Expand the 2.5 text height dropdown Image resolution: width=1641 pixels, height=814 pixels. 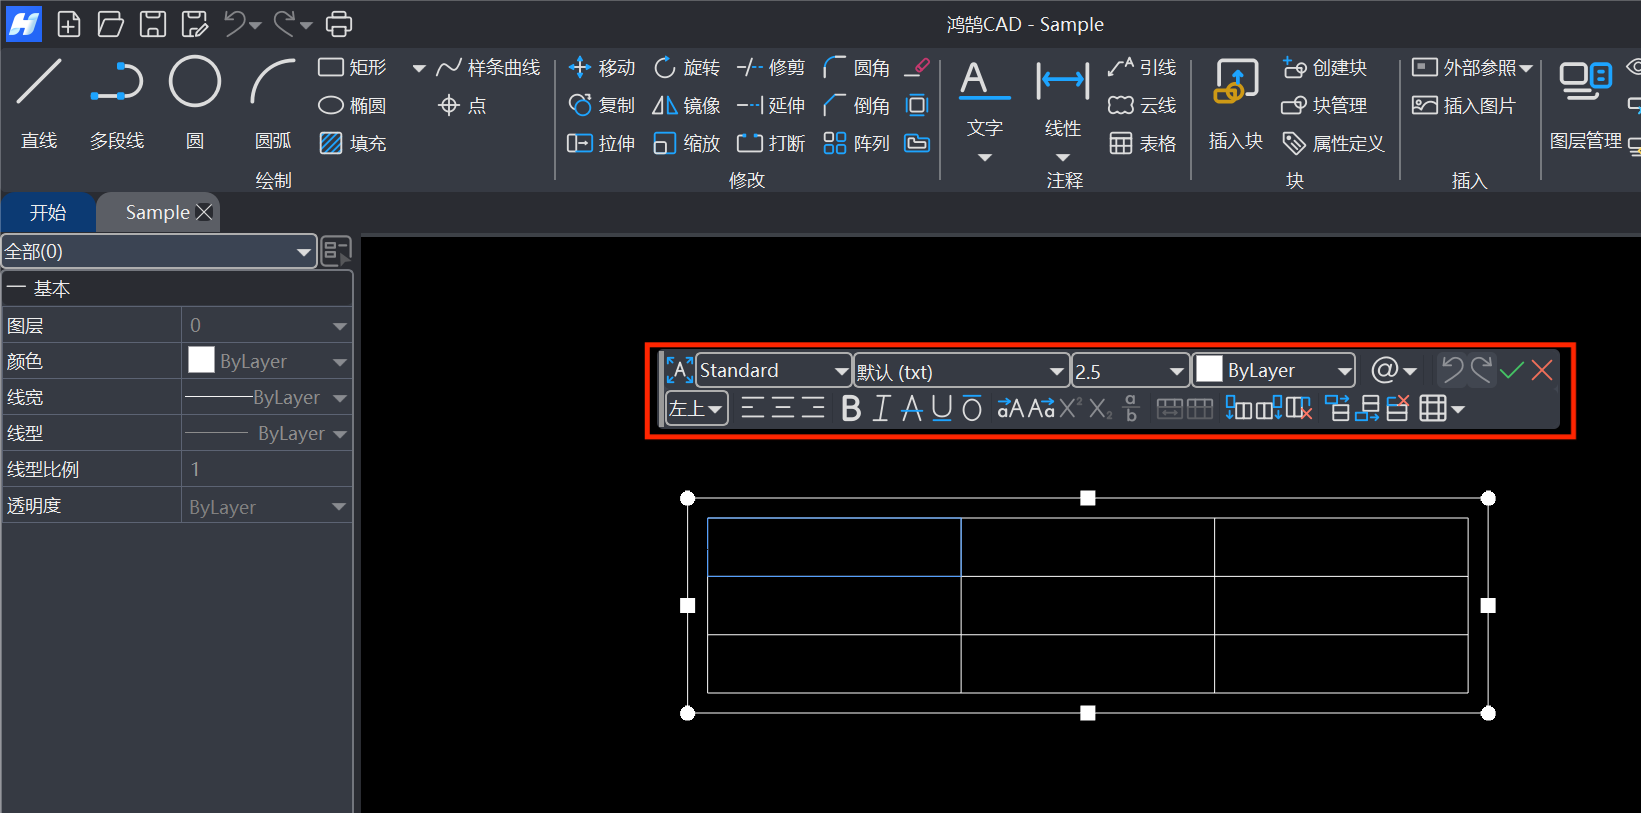pyautogui.click(x=1175, y=372)
